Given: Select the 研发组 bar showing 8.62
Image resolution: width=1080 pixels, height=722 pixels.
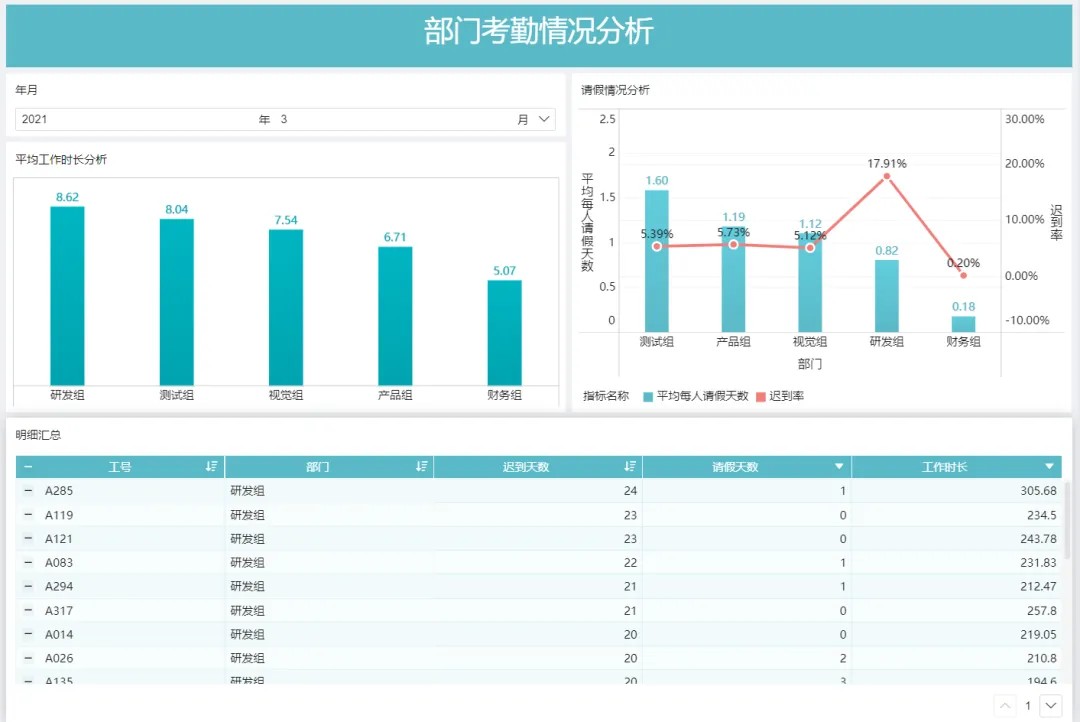Looking at the screenshot, I should [68, 295].
